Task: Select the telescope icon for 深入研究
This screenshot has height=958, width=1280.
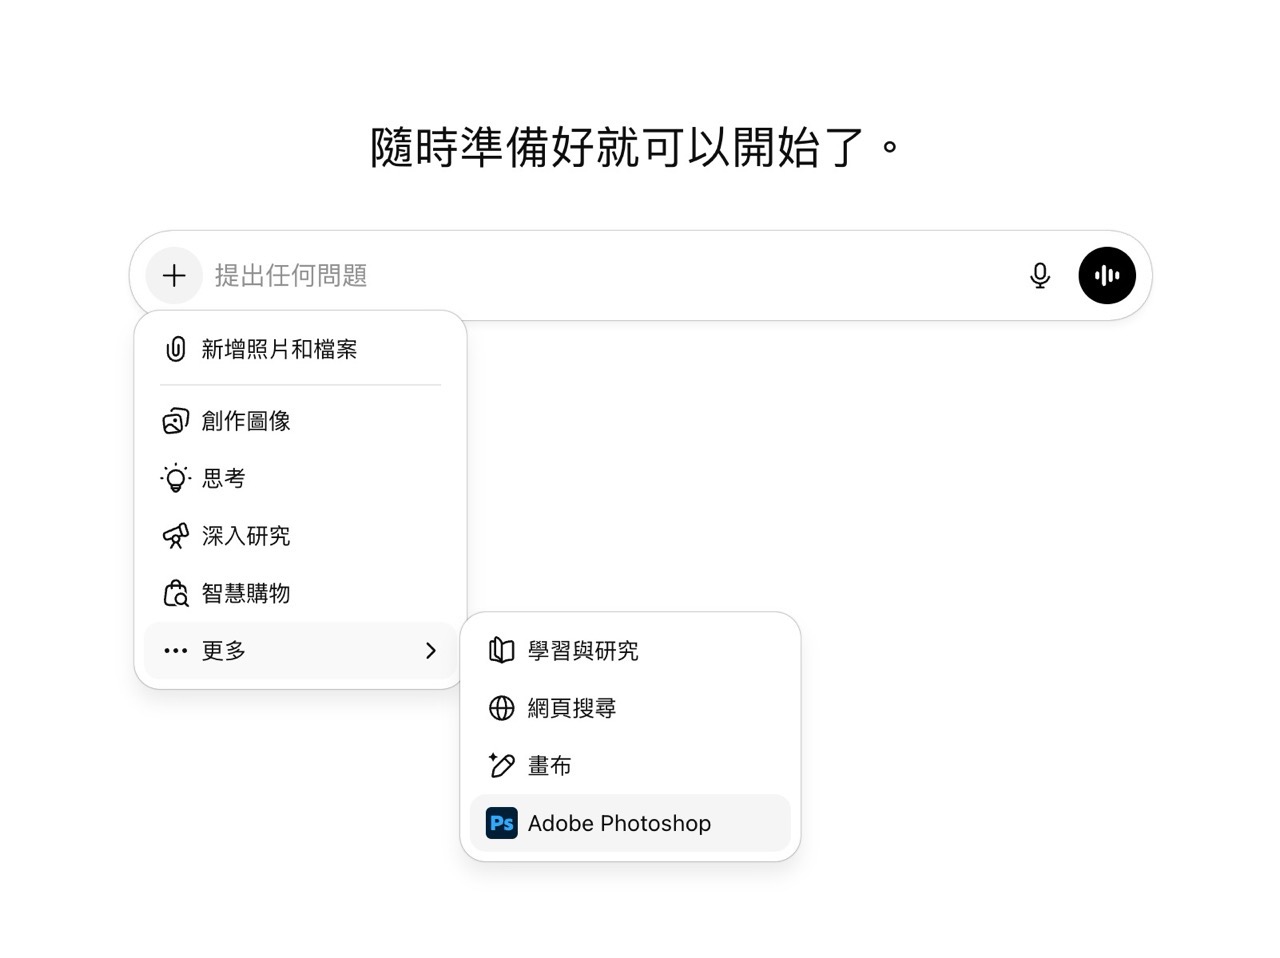Action: point(175,536)
